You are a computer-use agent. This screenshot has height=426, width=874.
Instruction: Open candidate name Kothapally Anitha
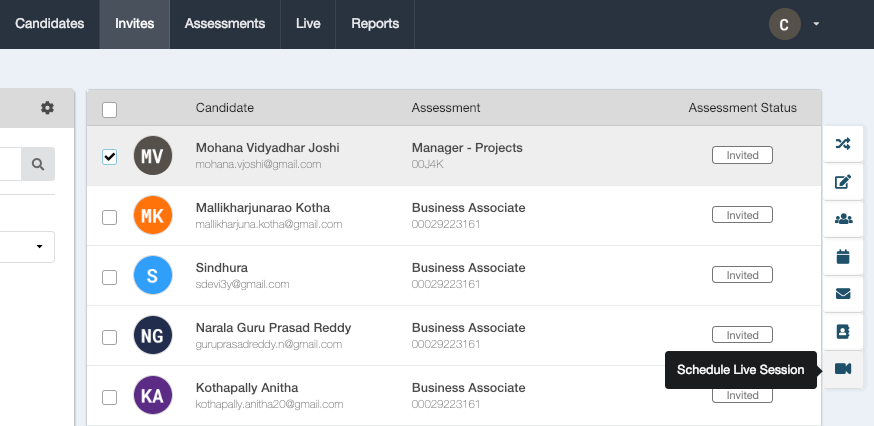pyautogui.click(x=247, y=388)
